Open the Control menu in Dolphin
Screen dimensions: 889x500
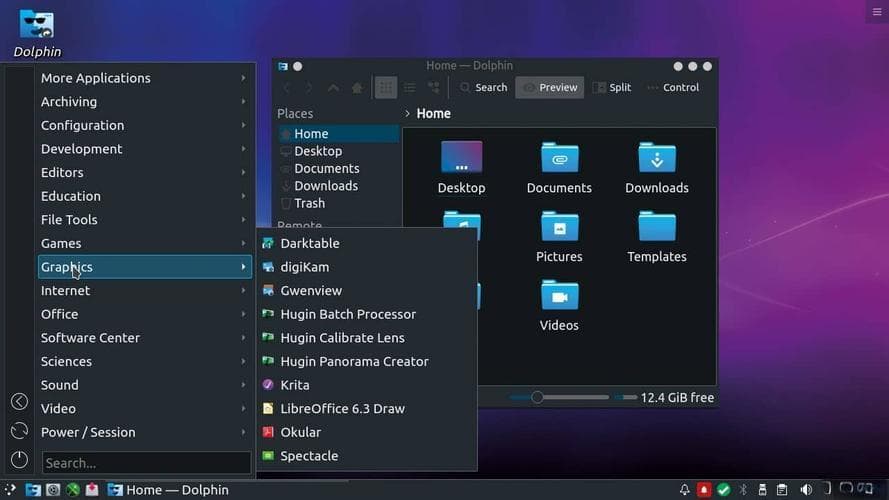673,88
